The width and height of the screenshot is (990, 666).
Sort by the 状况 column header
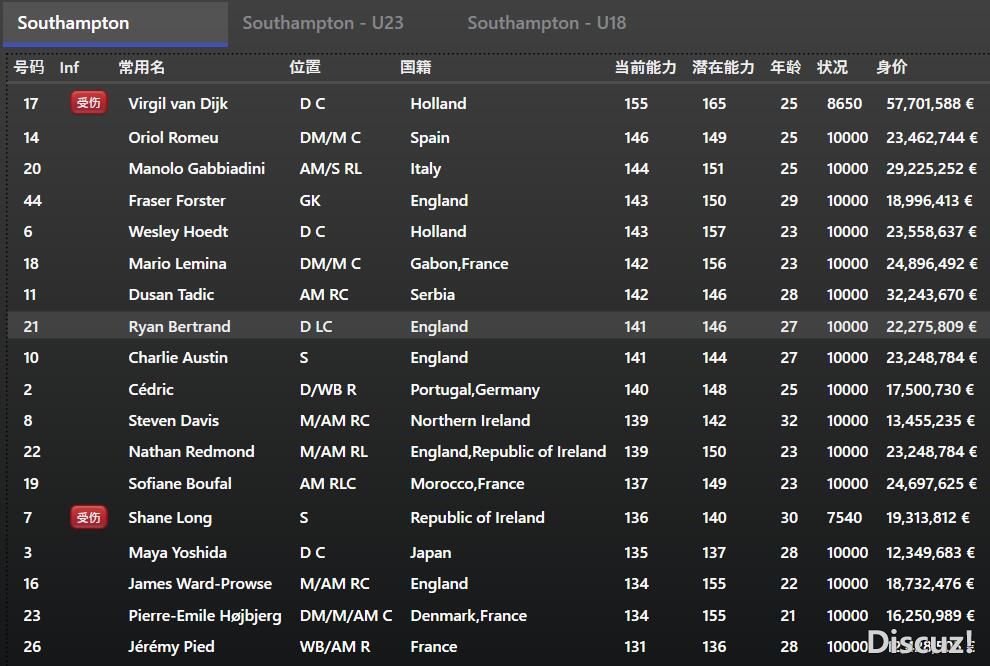point(832,68)
